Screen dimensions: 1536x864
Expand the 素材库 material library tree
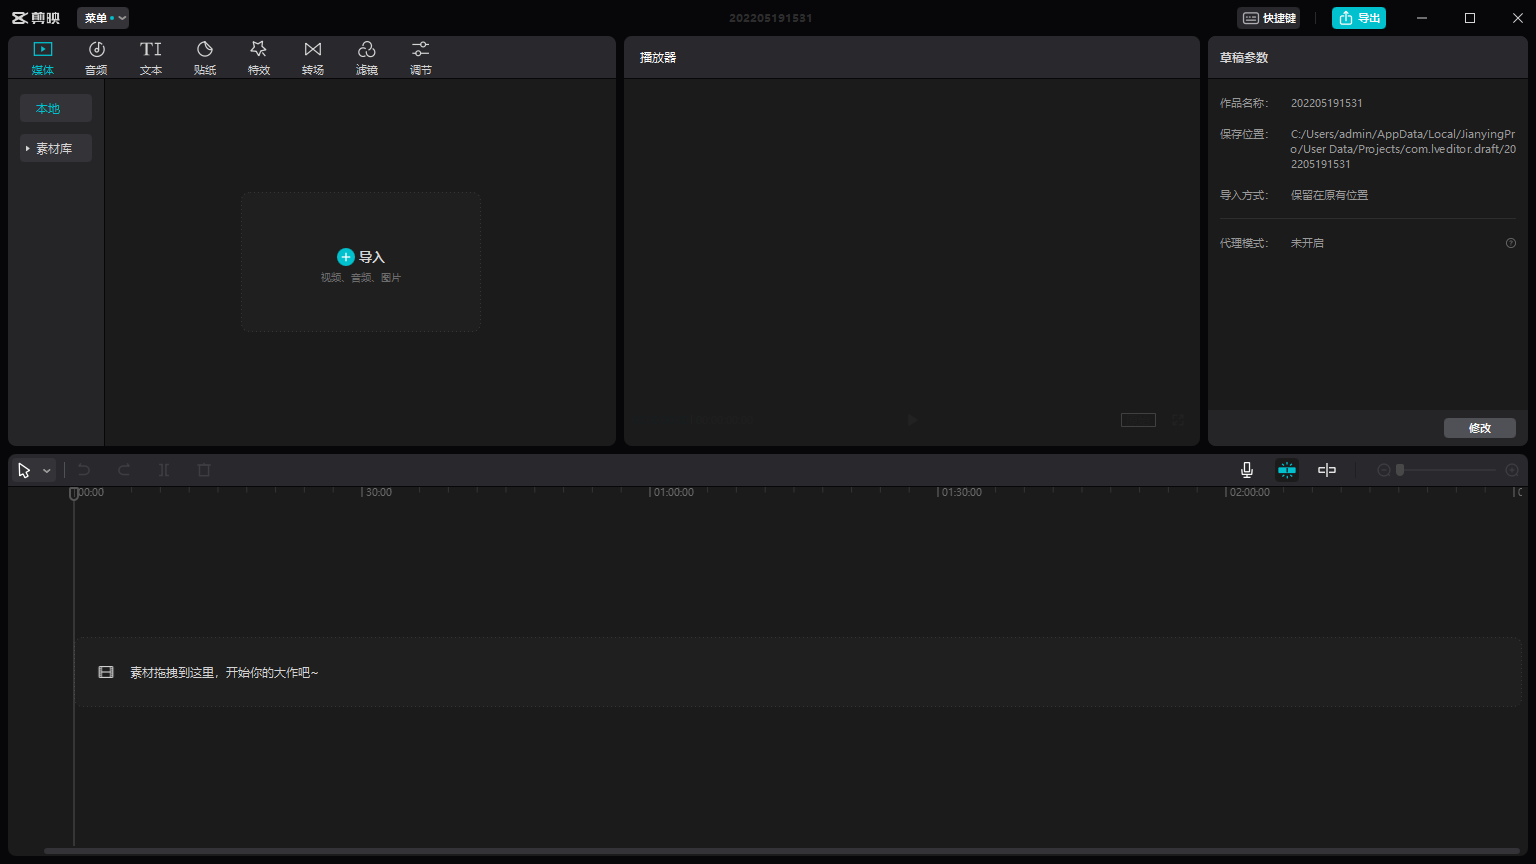tap(55, 148)
